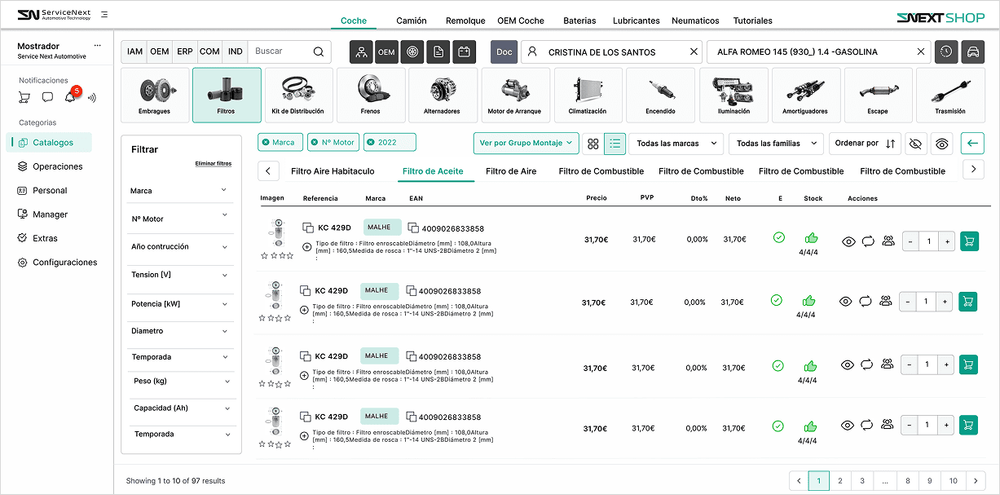The width and height of the screenshot is (1000, 495).
Task: Click the vehicle car icon top right
Action: [971, 51]
